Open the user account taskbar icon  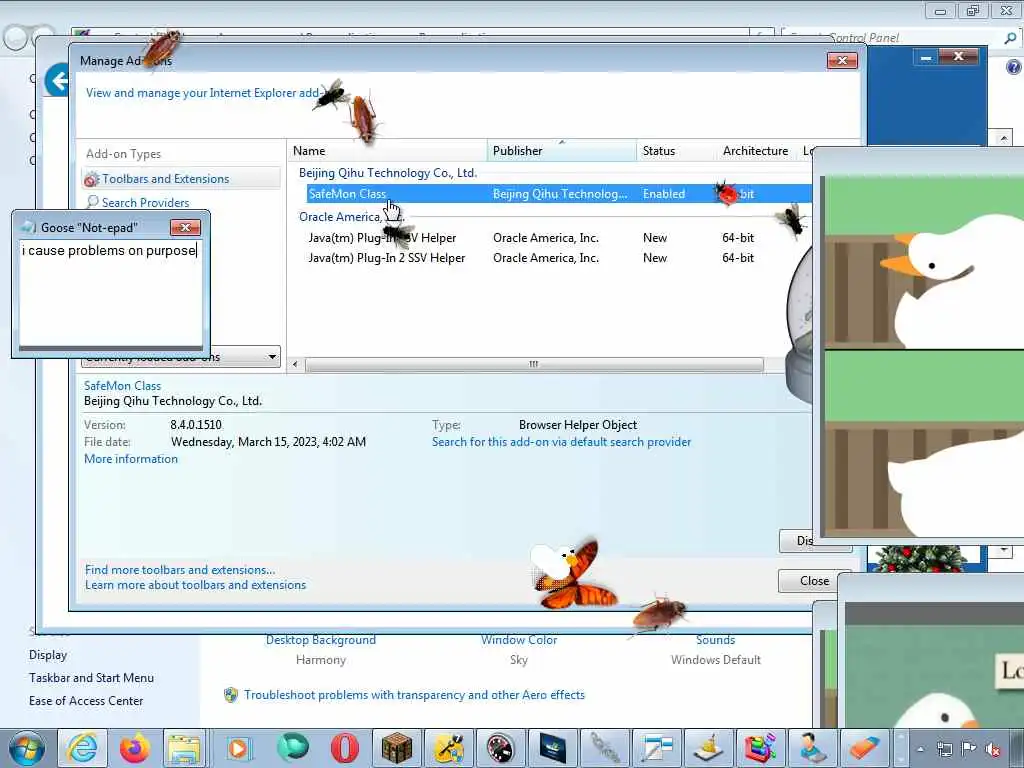812,748
